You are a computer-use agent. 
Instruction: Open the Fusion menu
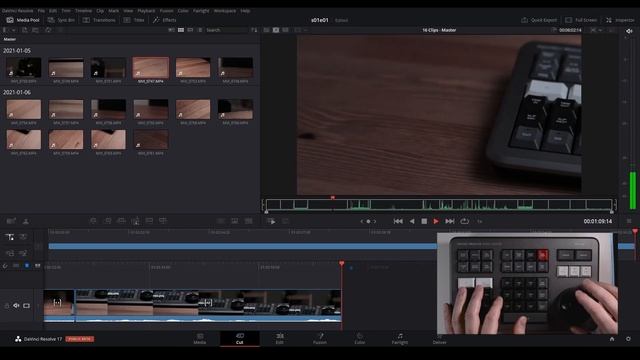(x=167, y=11)
